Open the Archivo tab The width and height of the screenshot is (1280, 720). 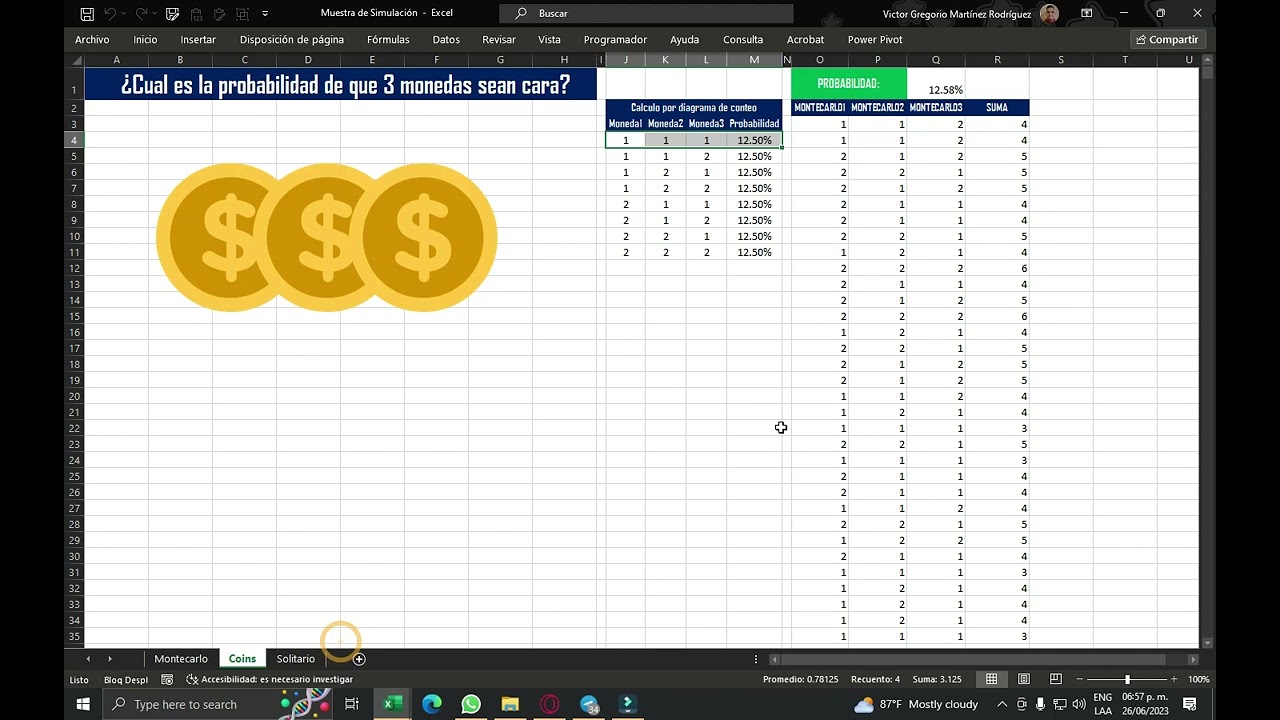(92, 40)
